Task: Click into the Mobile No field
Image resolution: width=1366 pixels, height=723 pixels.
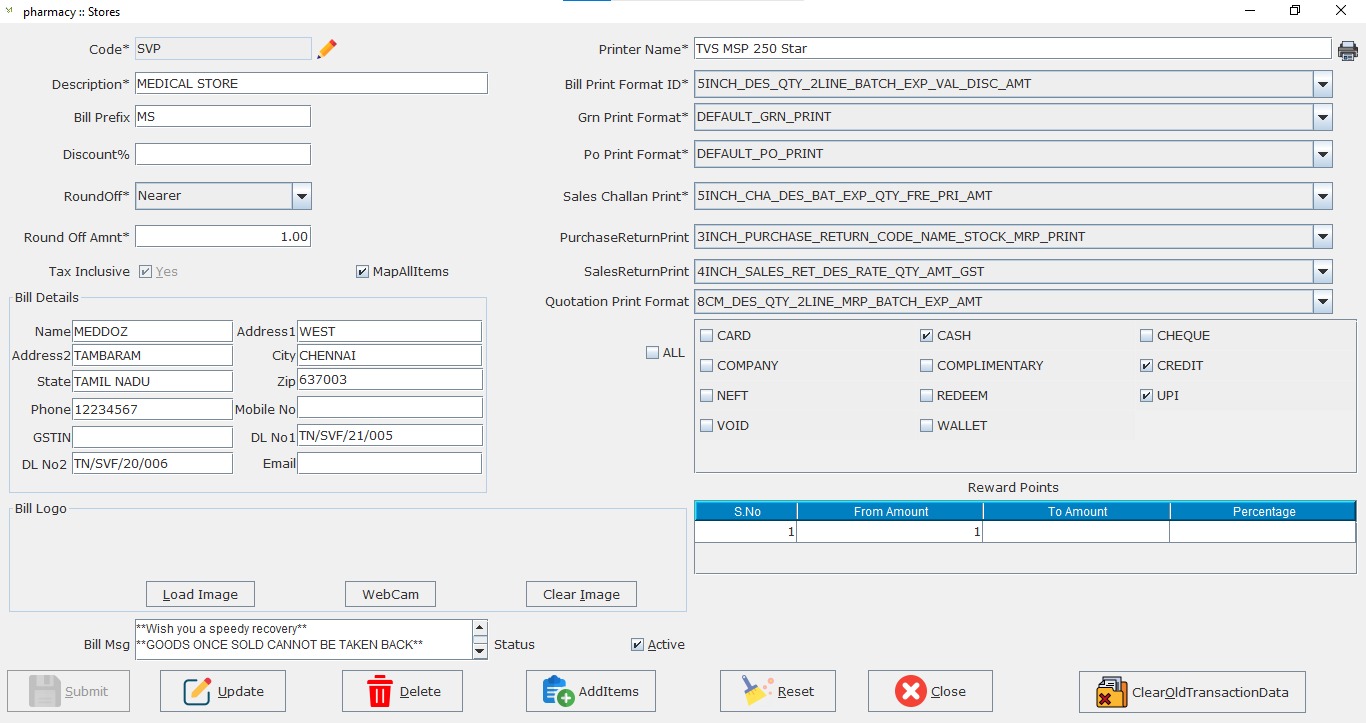Action: [390, 408]
